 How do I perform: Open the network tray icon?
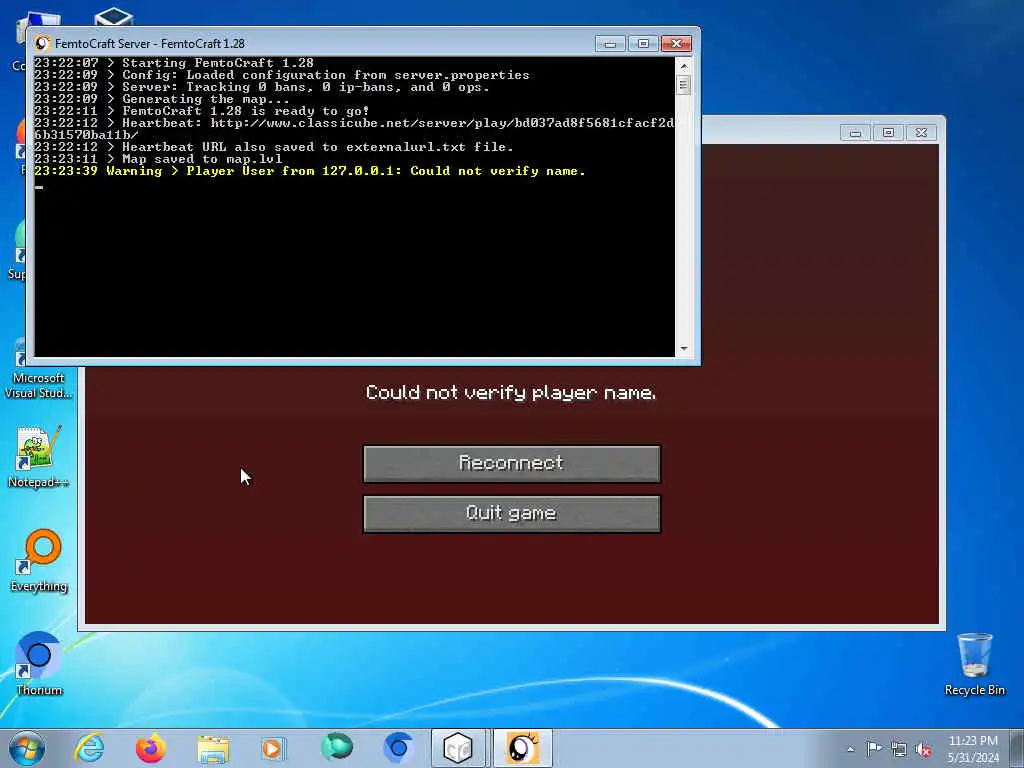click(899, 750)
